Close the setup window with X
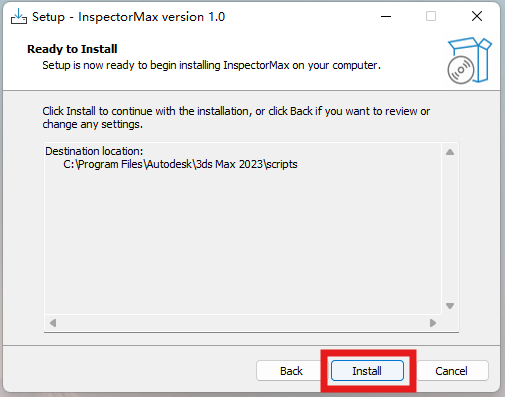 [x=477, y=16]
